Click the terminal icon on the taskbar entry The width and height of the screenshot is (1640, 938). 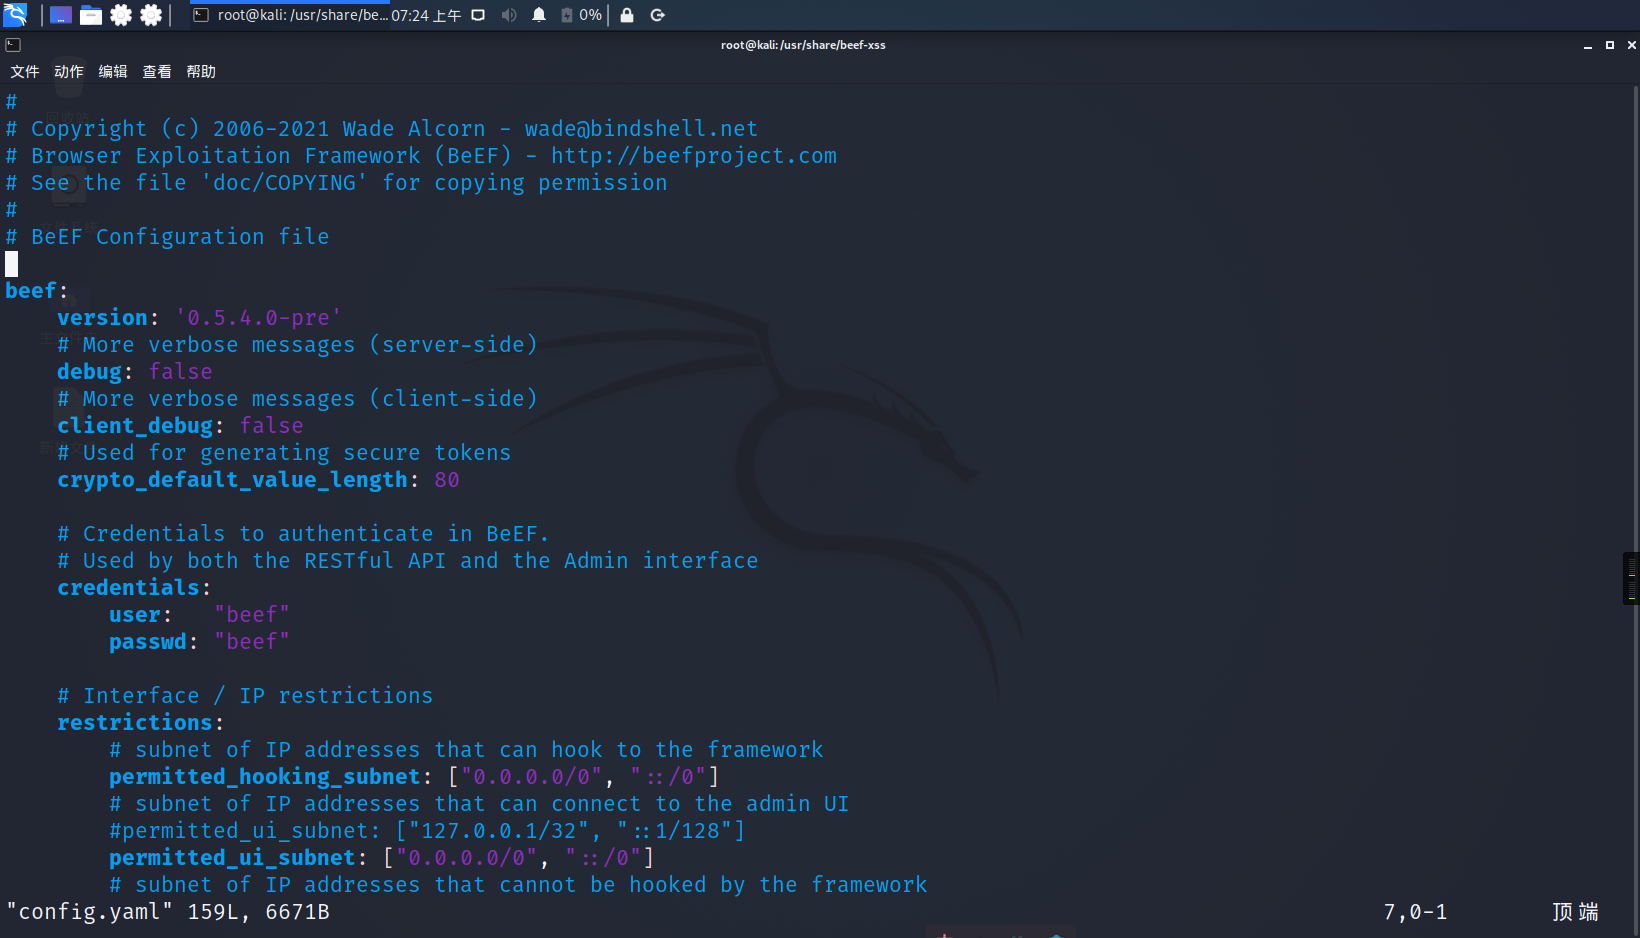click(x=199, y=15)
